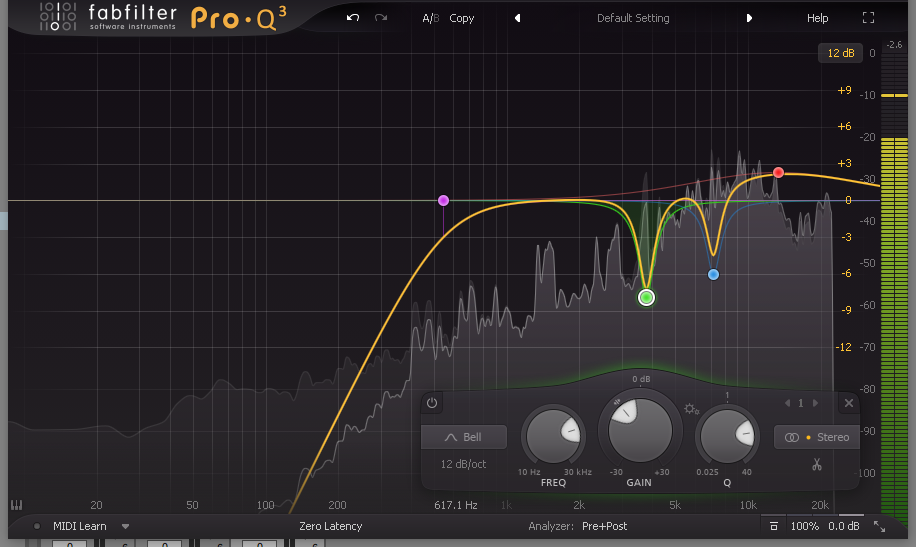Go to the next preset arrow
This screenshot has width=916, height=547.
pyautogui.click(x=749, y=18)
